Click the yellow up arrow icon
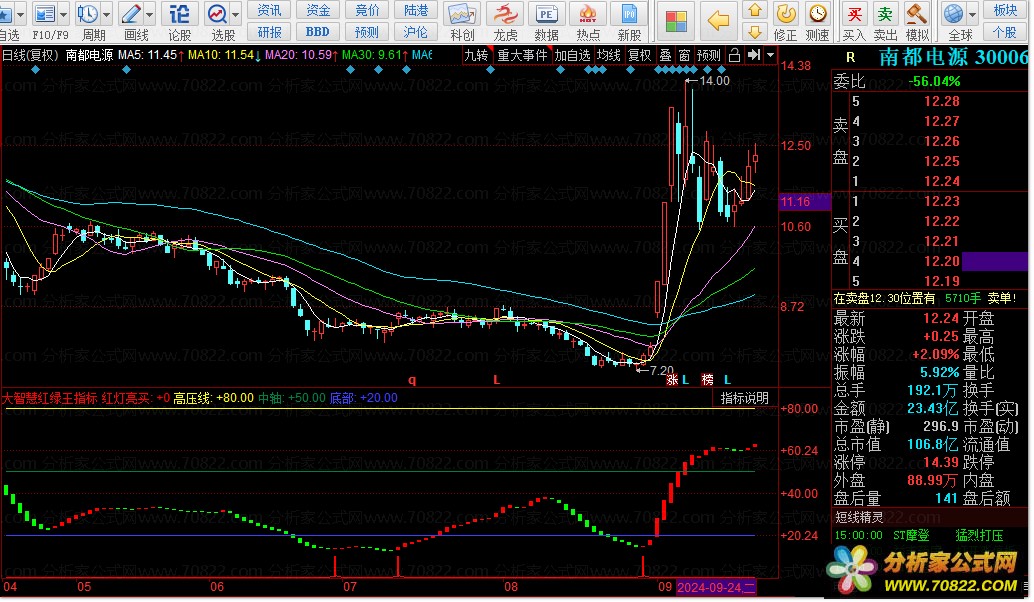The image size is (1034, 602). (755, 11)
